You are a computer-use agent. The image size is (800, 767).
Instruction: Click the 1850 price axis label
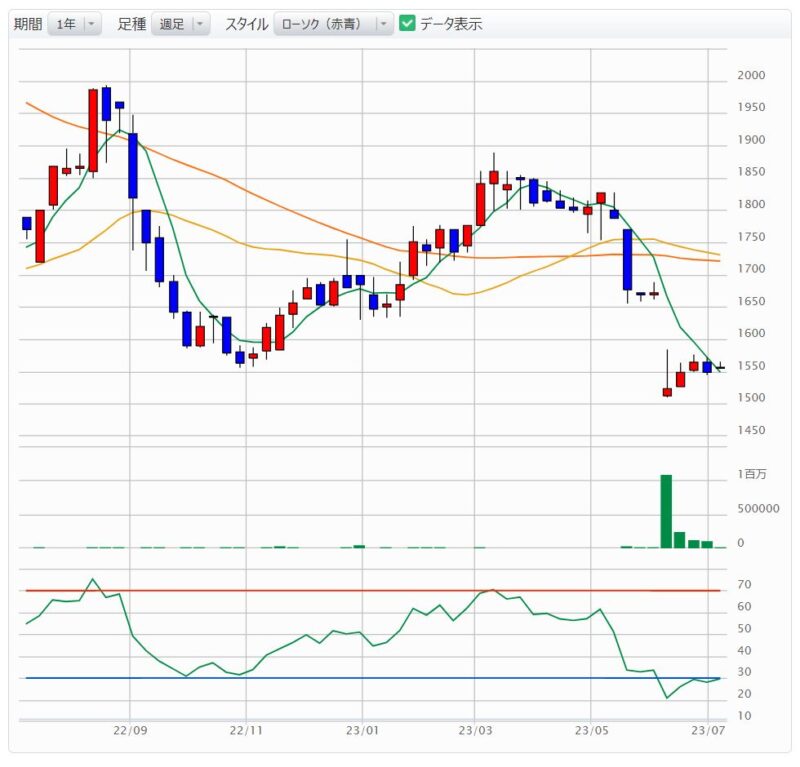tap(751, 172)
